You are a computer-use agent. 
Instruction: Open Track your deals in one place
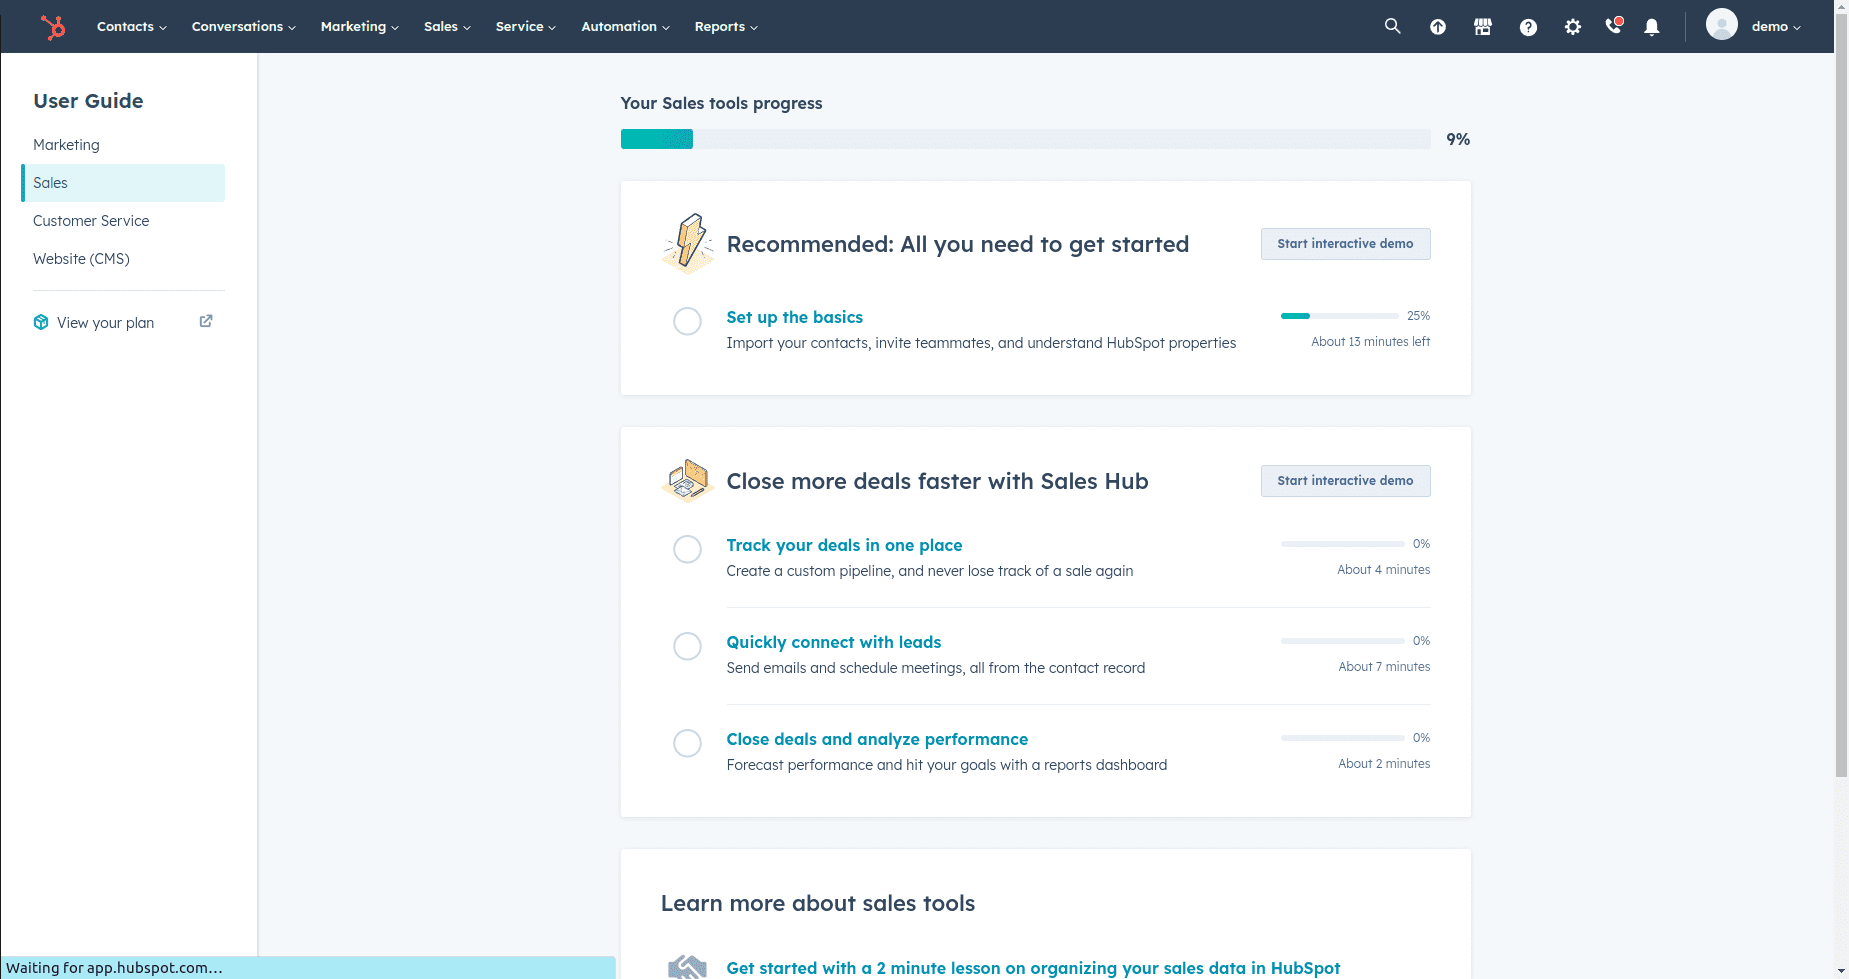click(x=844, y=545)
